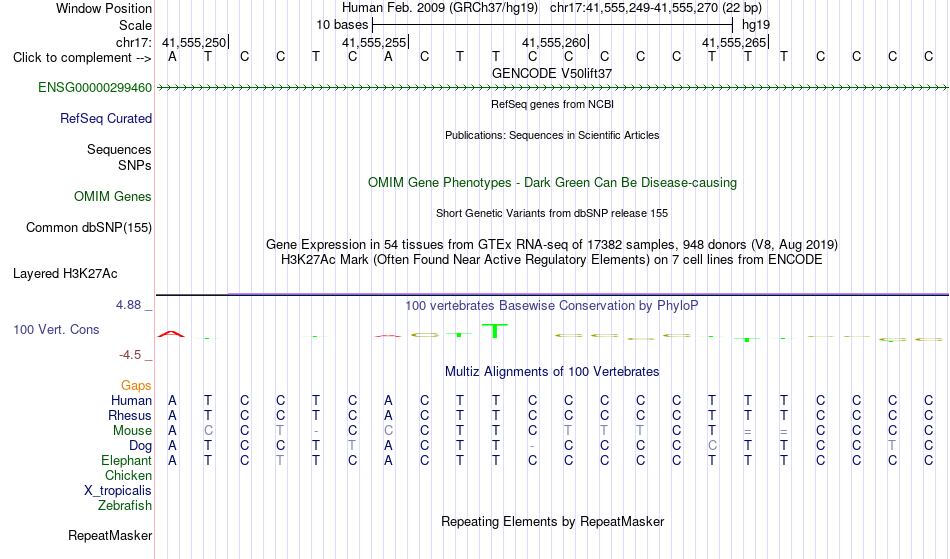The image size is (950, 559).
Task: Click the green arrow gene line of ENSG00000299460
Action: [552, 88]
